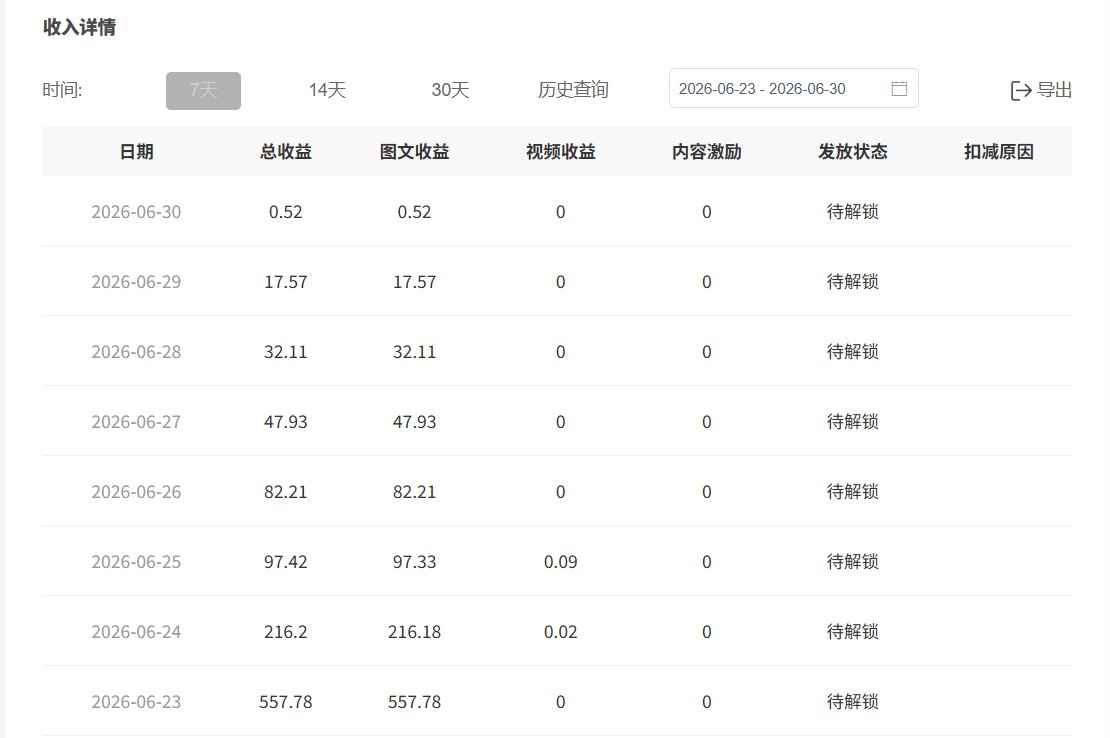Click the 时间: filter label
Viewport: 1110px width, 738px height.
(x=62, y=90)
